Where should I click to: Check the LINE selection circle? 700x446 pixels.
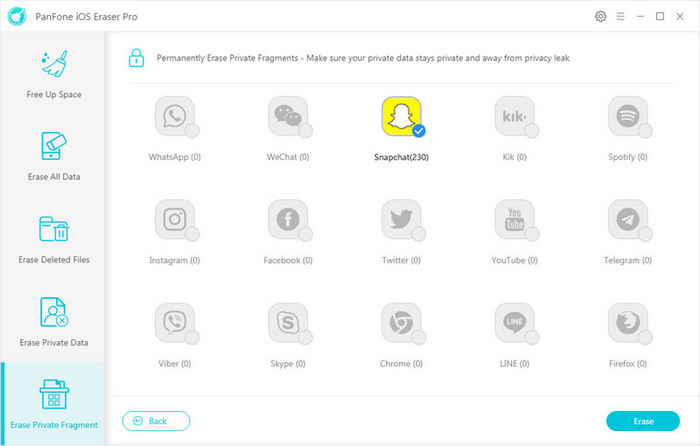(x=532, y=337)
